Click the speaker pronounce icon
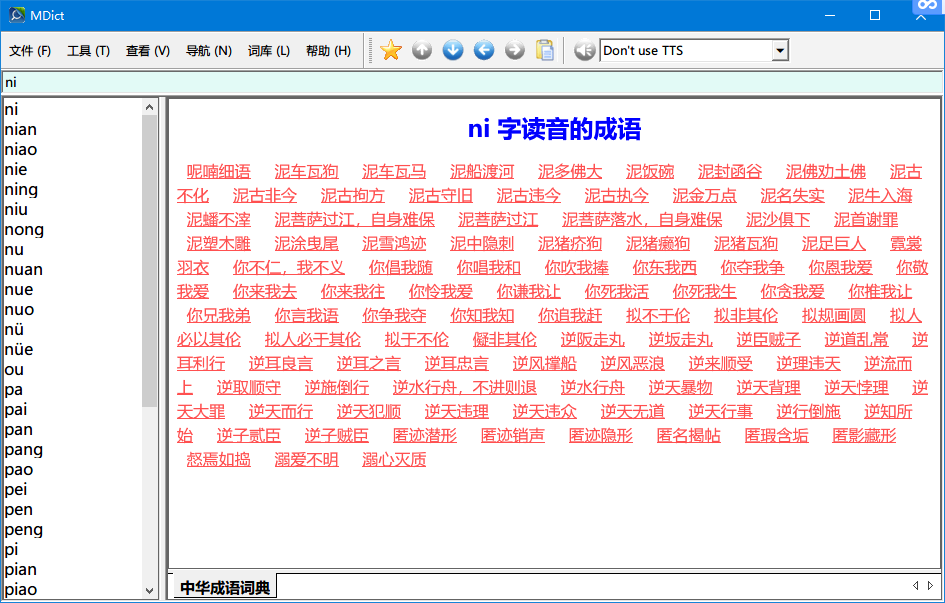Screen dimensions: 945x603 584,50
